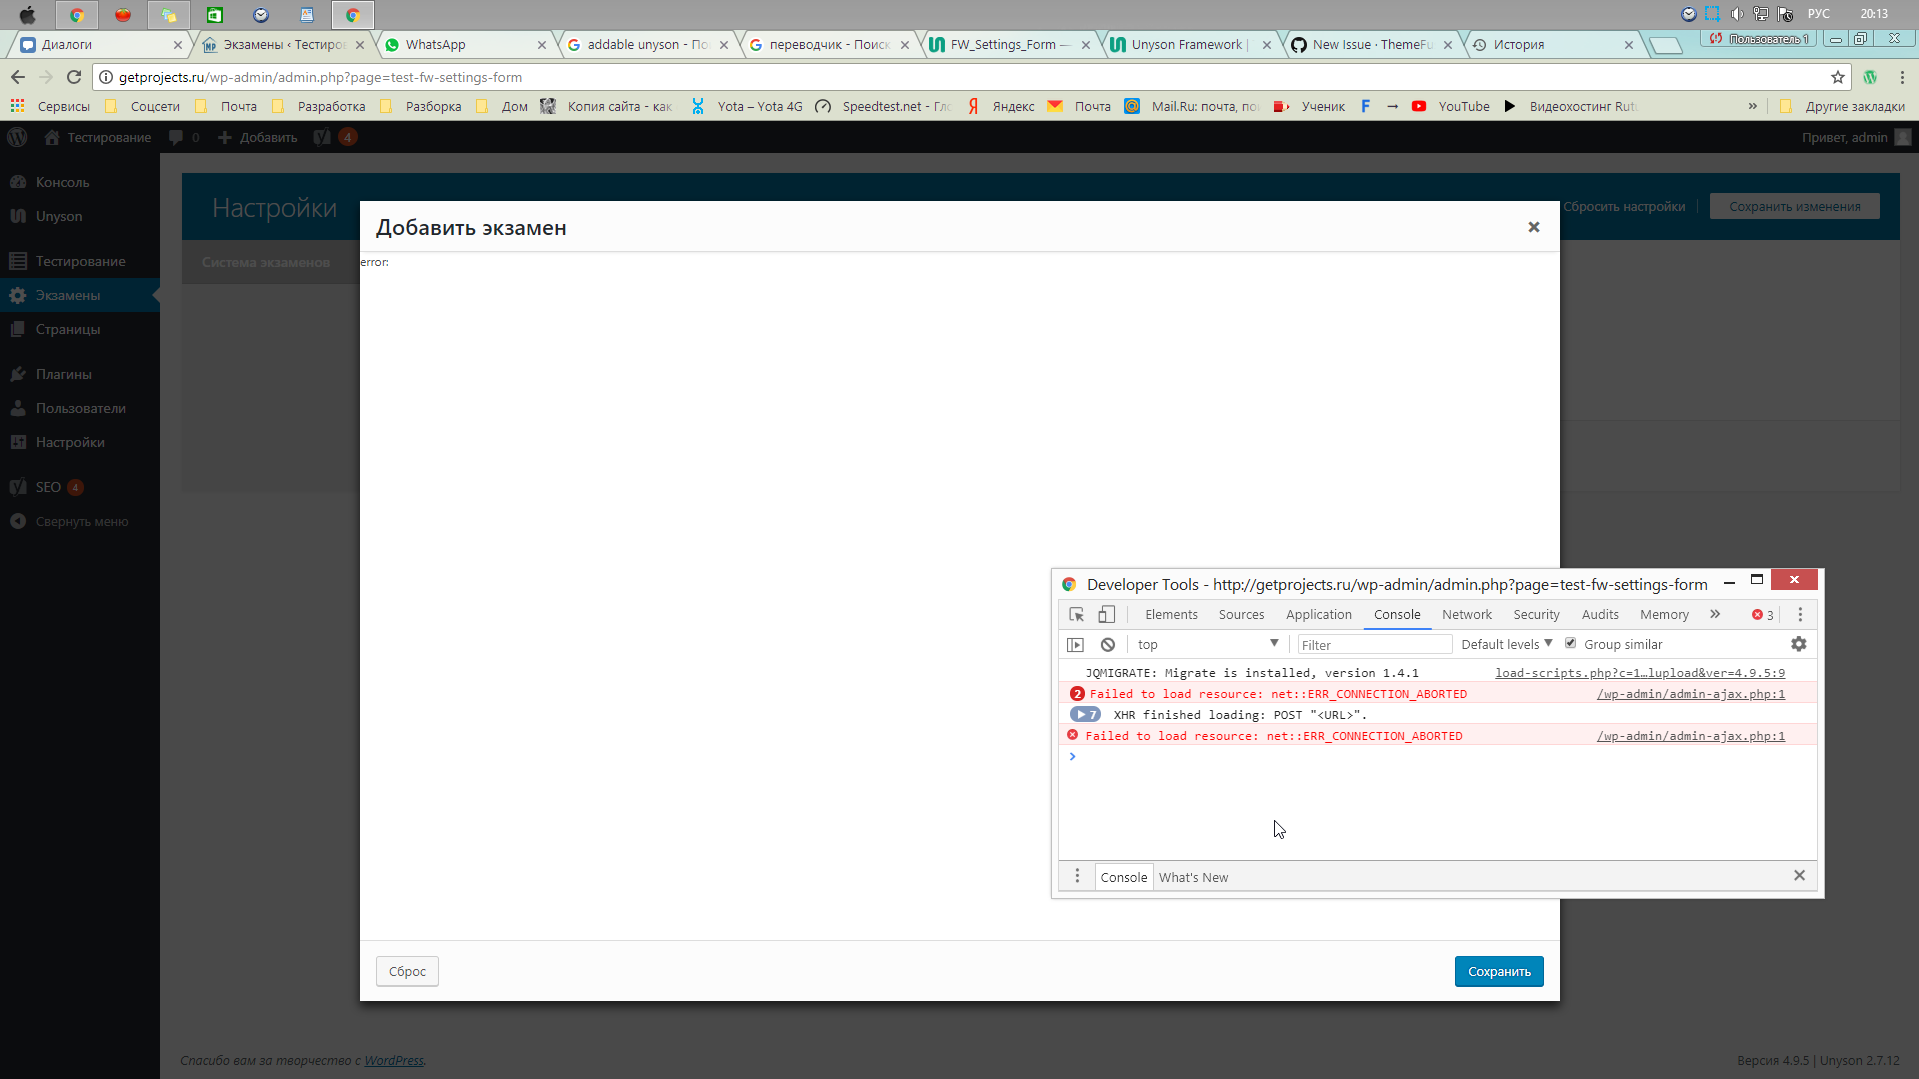
Task: Show more bookmarks with the chevron
Action: (x=1752, y=106)
